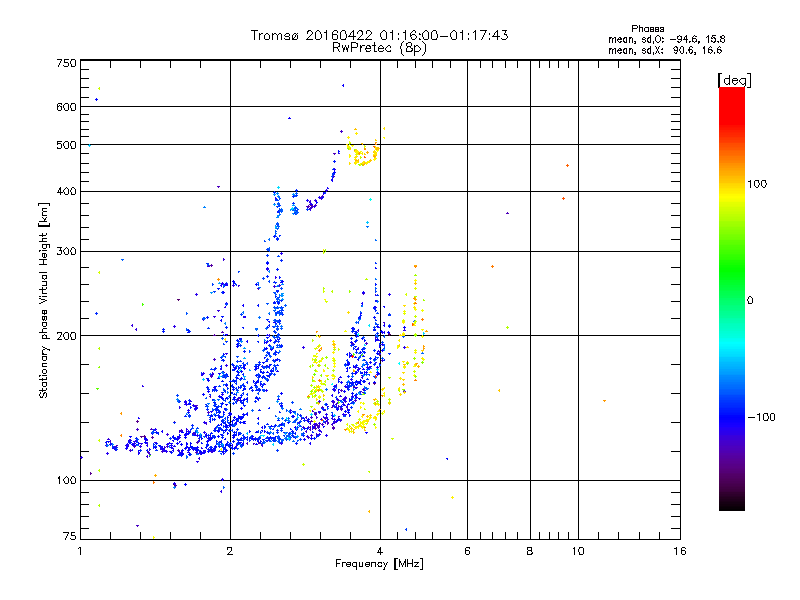Click the "Stationary phase Virtual Height [km]" axis title
This screenshot has height=600, width=800.
44,301
